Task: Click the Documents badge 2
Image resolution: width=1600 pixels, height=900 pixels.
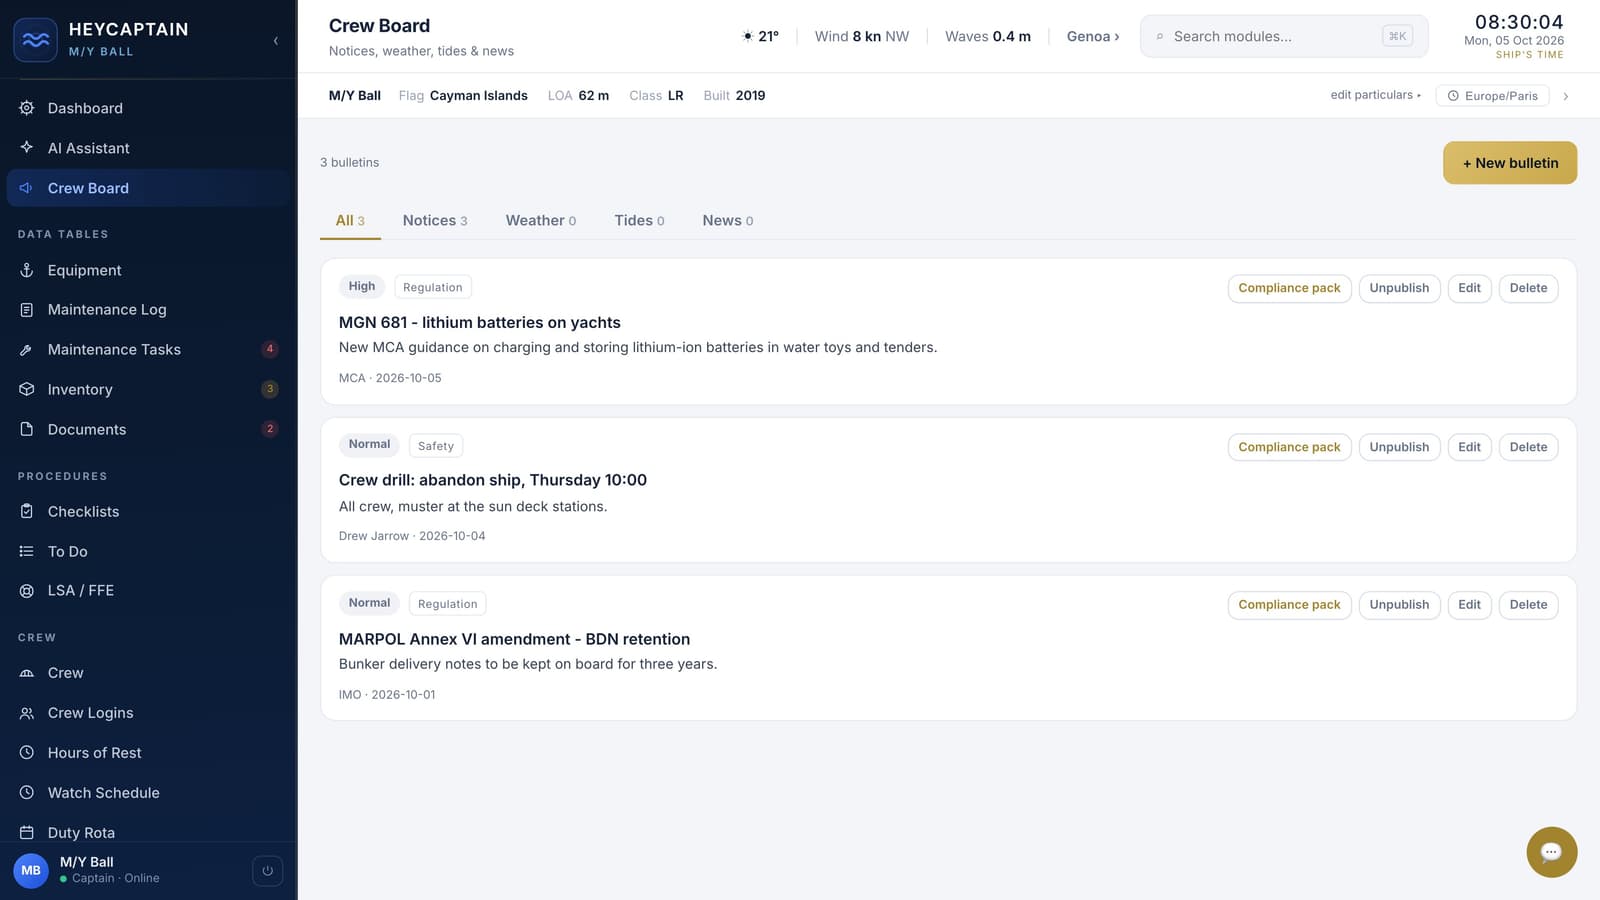Action: pos(269,429)
